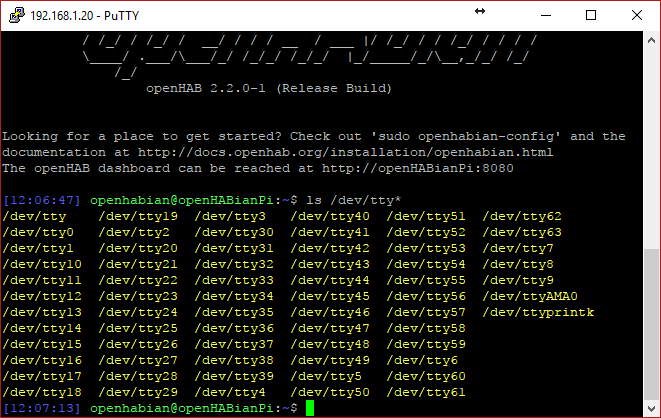Click the [12:06:47] timestamp in prompt
Image resolution: width=661 pixels, height=418 pixels.
(41, 200)
